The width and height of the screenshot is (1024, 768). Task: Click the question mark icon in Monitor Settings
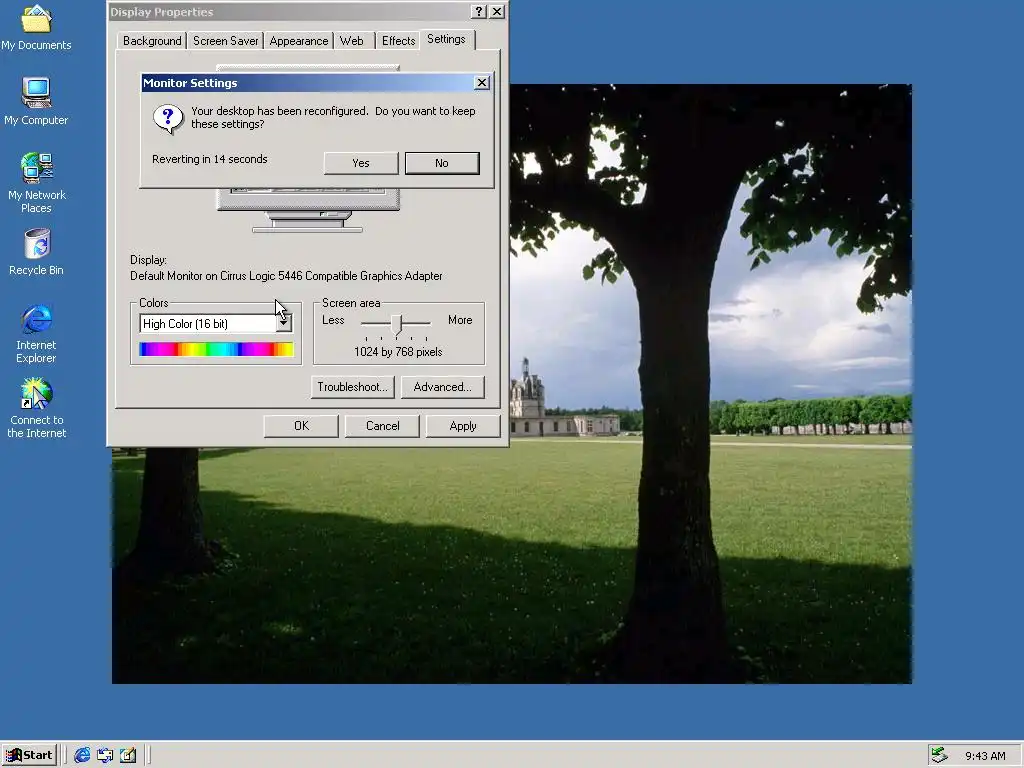click(168, 119)
